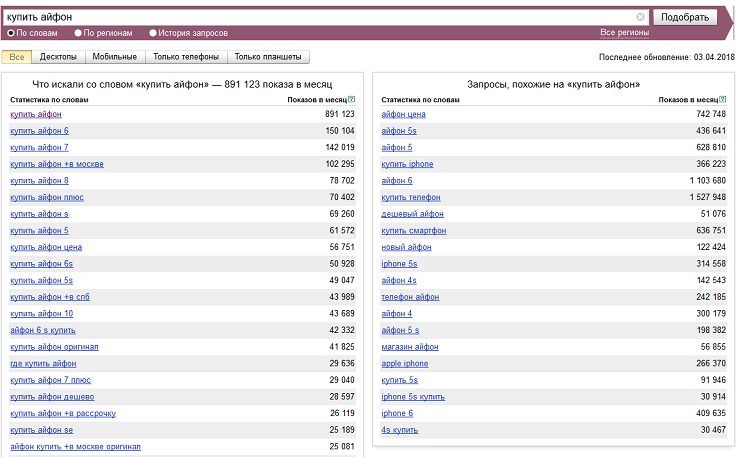Open the 'где купить айфон' link
This screenshot has height=457, width=740.
point(43,364)
